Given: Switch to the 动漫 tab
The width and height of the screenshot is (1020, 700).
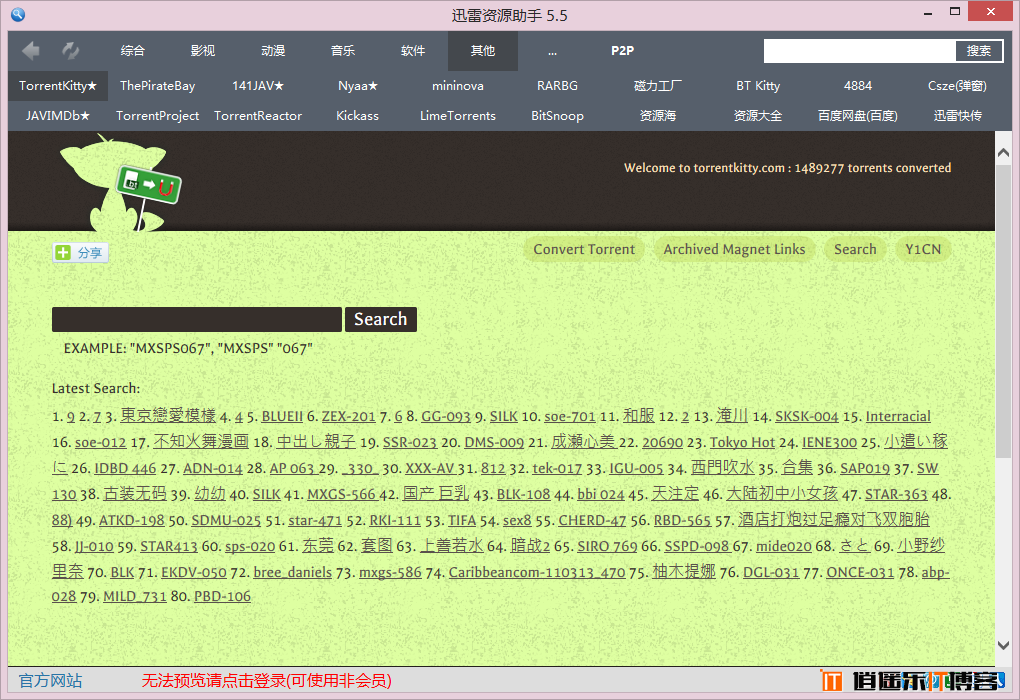Looking at the screenshot, I should [273, 51].
